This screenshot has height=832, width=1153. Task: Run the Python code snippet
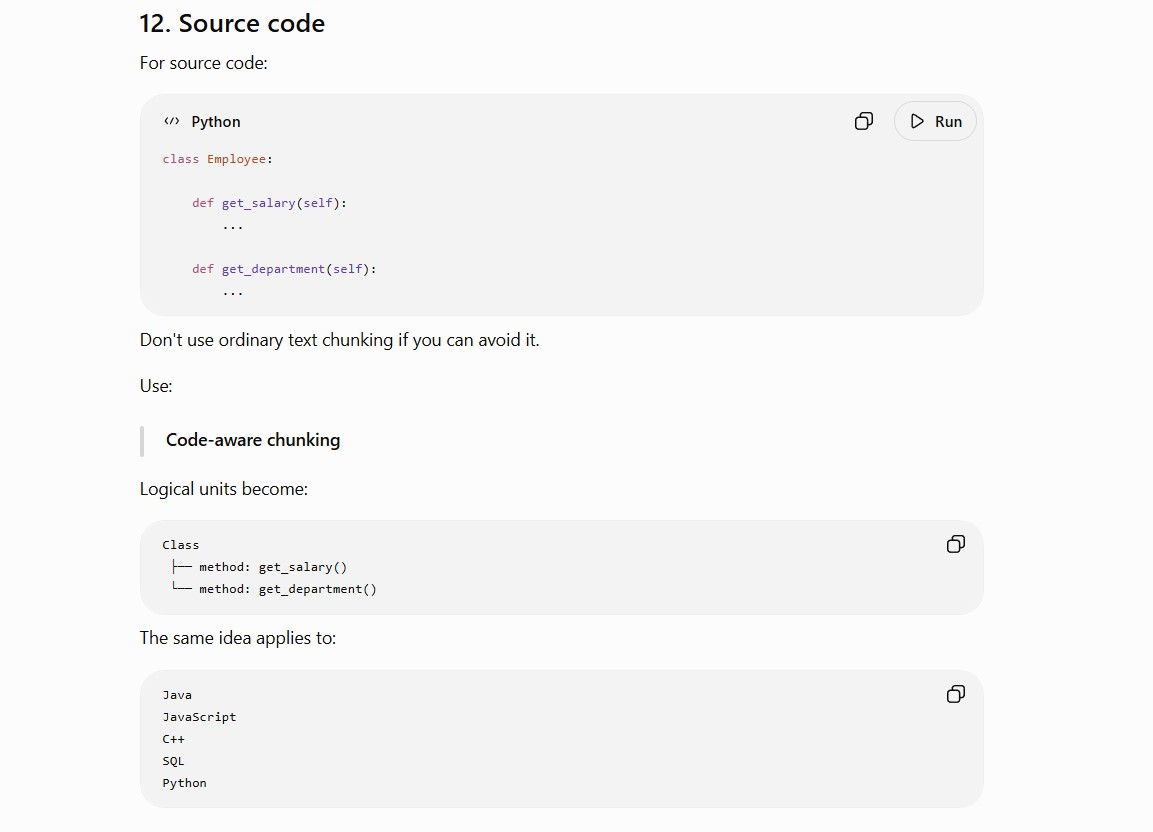click(x=935, y=121)
